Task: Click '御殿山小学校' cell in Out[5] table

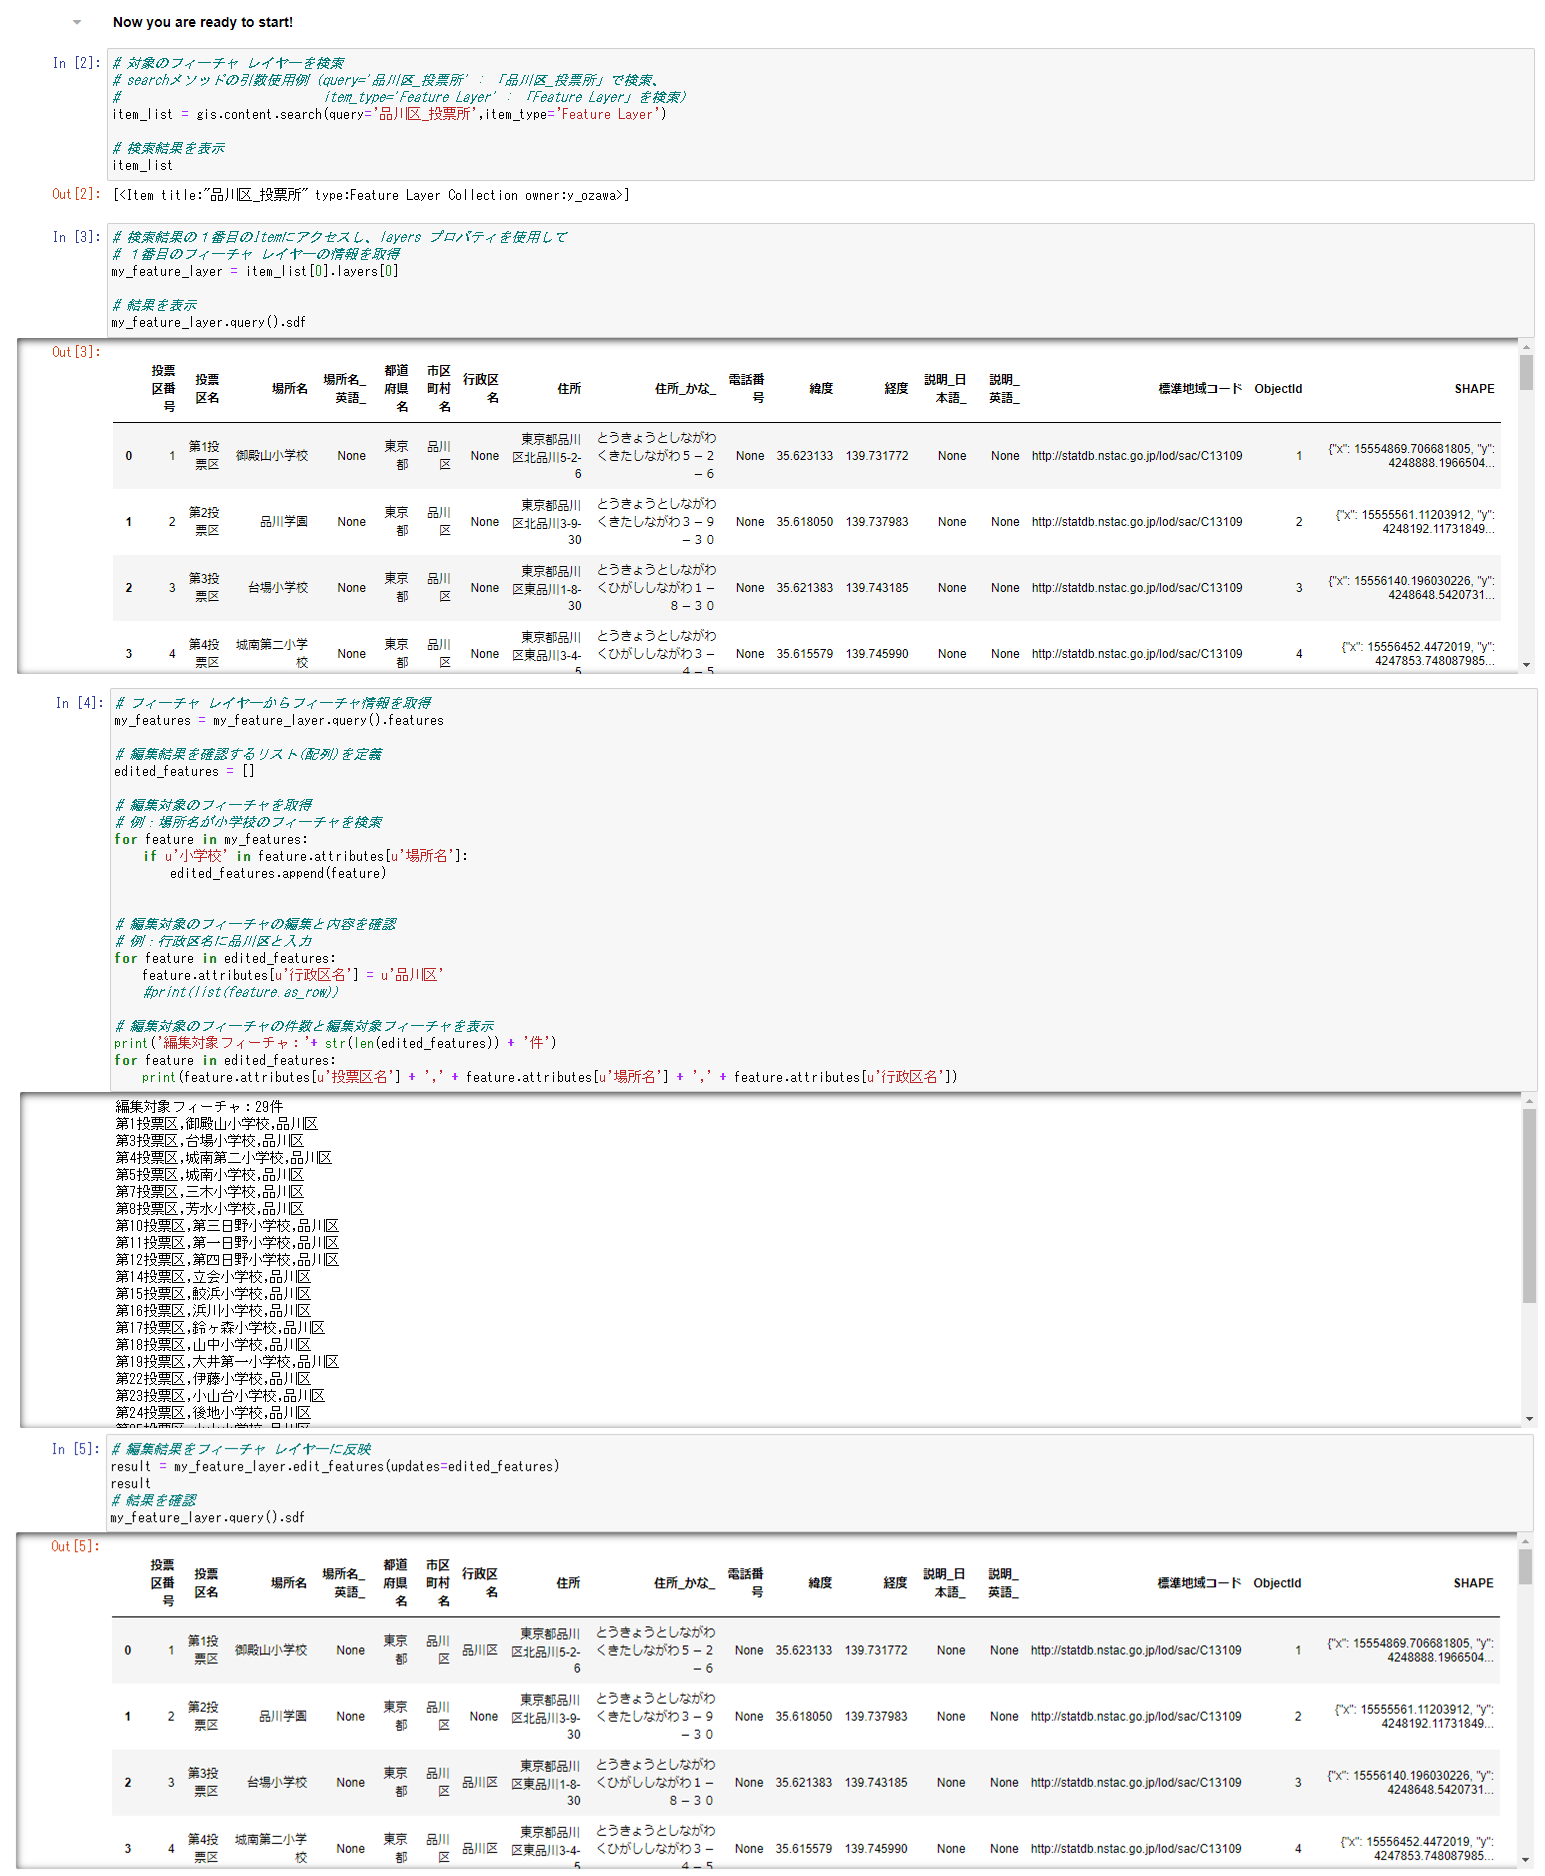Action: (271, 1651)
